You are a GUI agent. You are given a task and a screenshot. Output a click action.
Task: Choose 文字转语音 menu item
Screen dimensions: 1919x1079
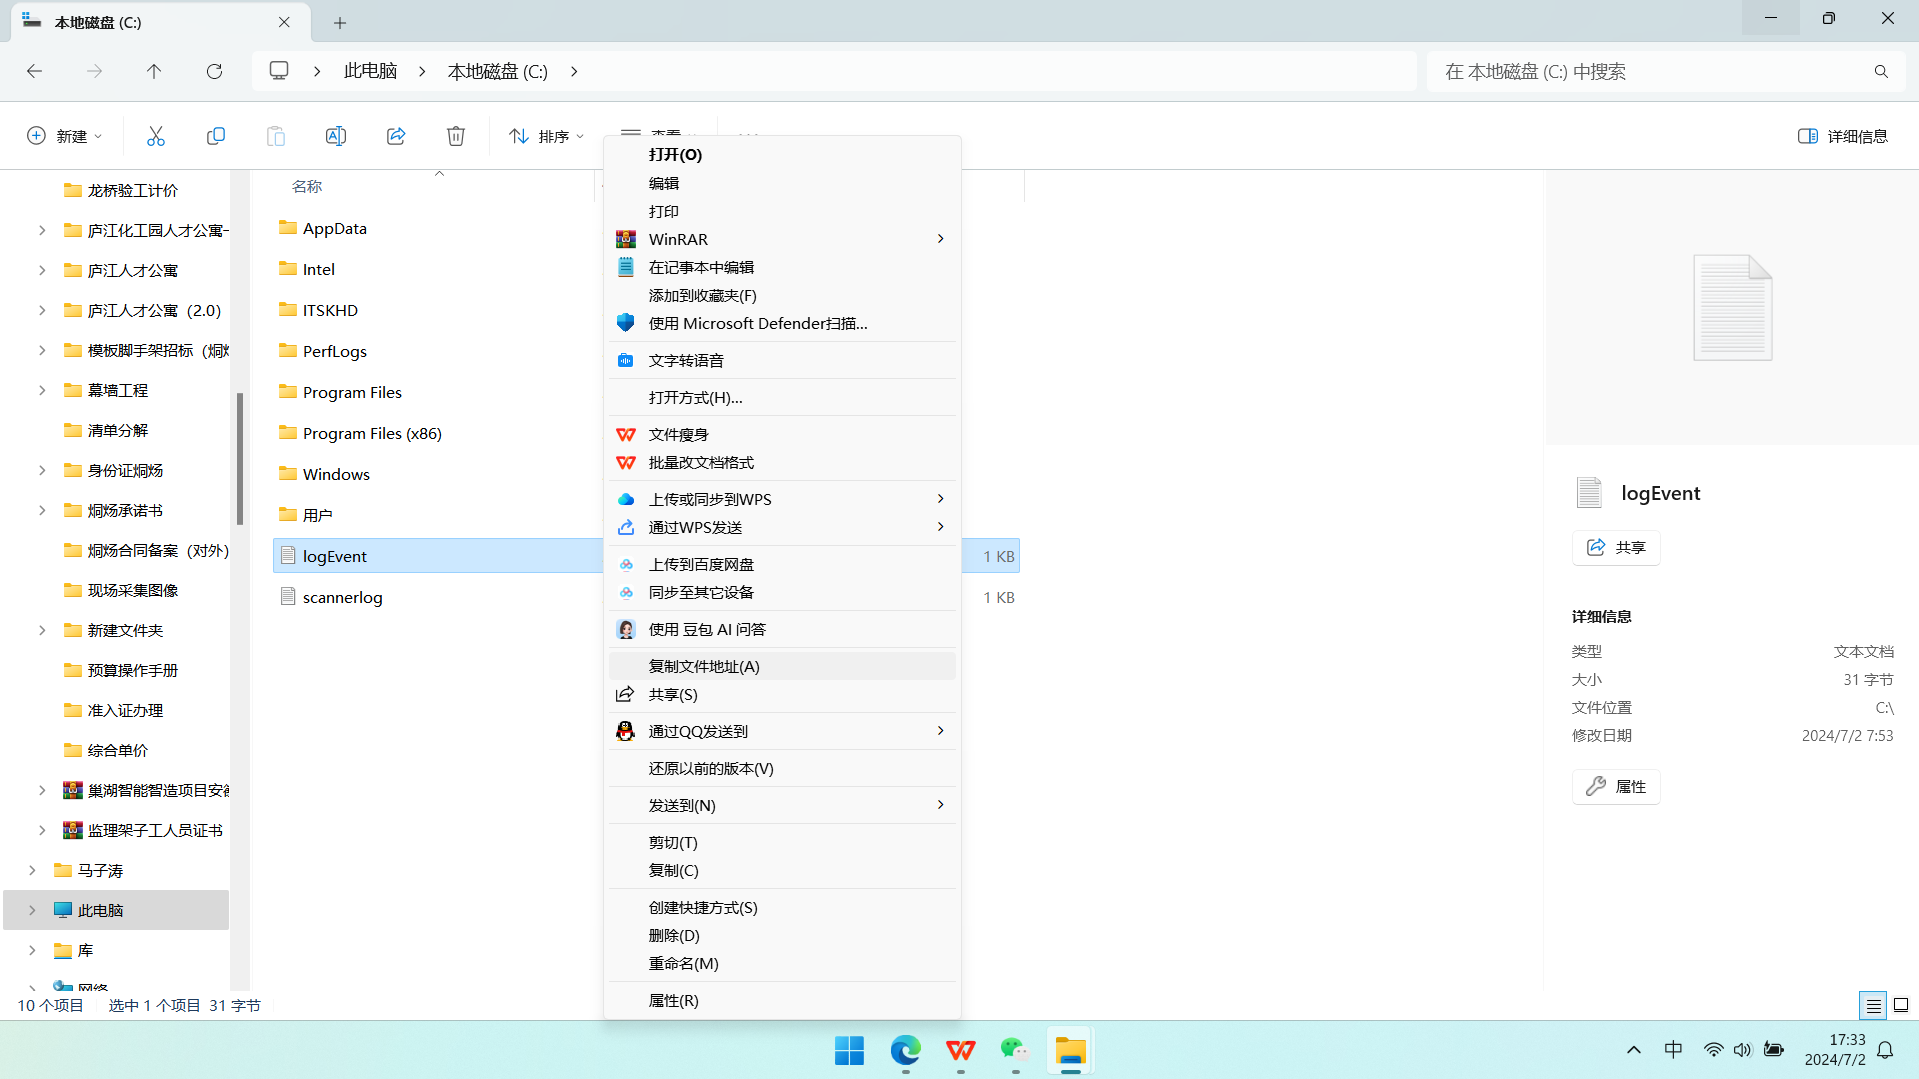[x=782, y=360]
